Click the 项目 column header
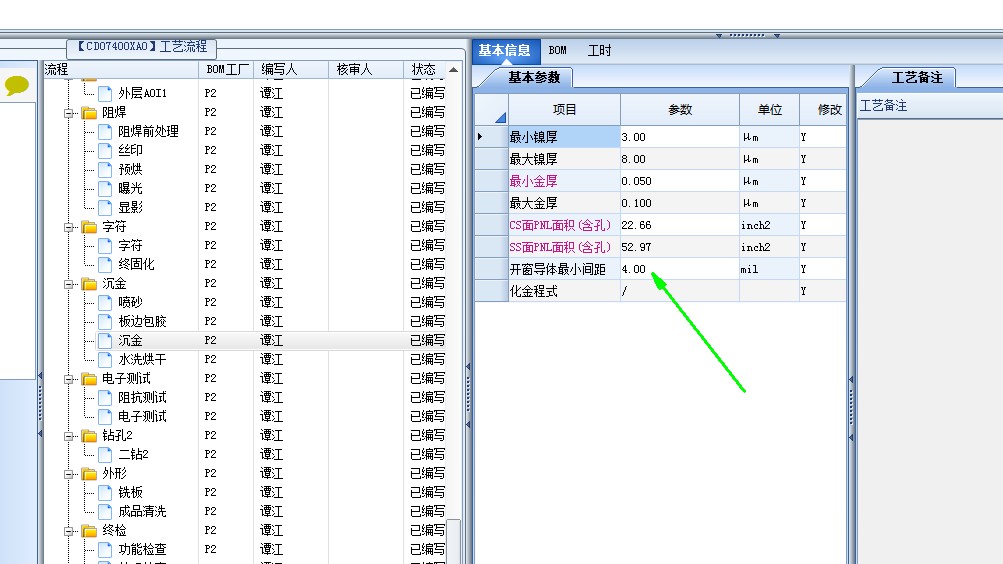The image size is (1003, 564). click(564, 110)
